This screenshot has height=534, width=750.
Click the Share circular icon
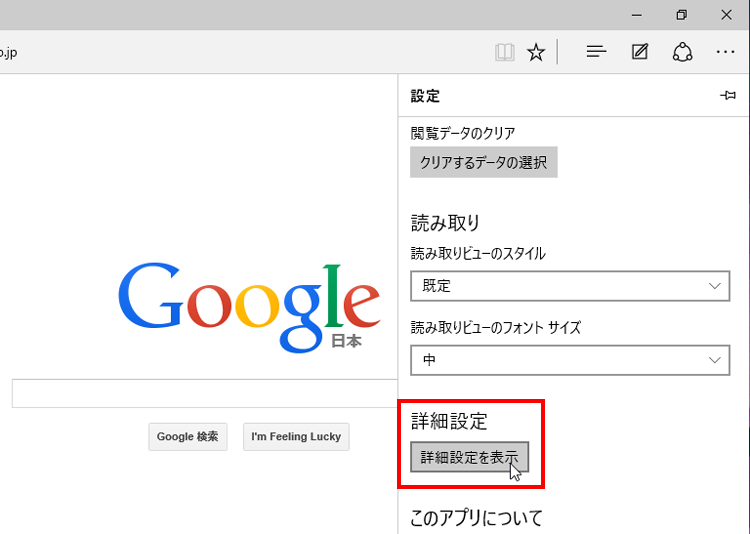click(683, 52)
